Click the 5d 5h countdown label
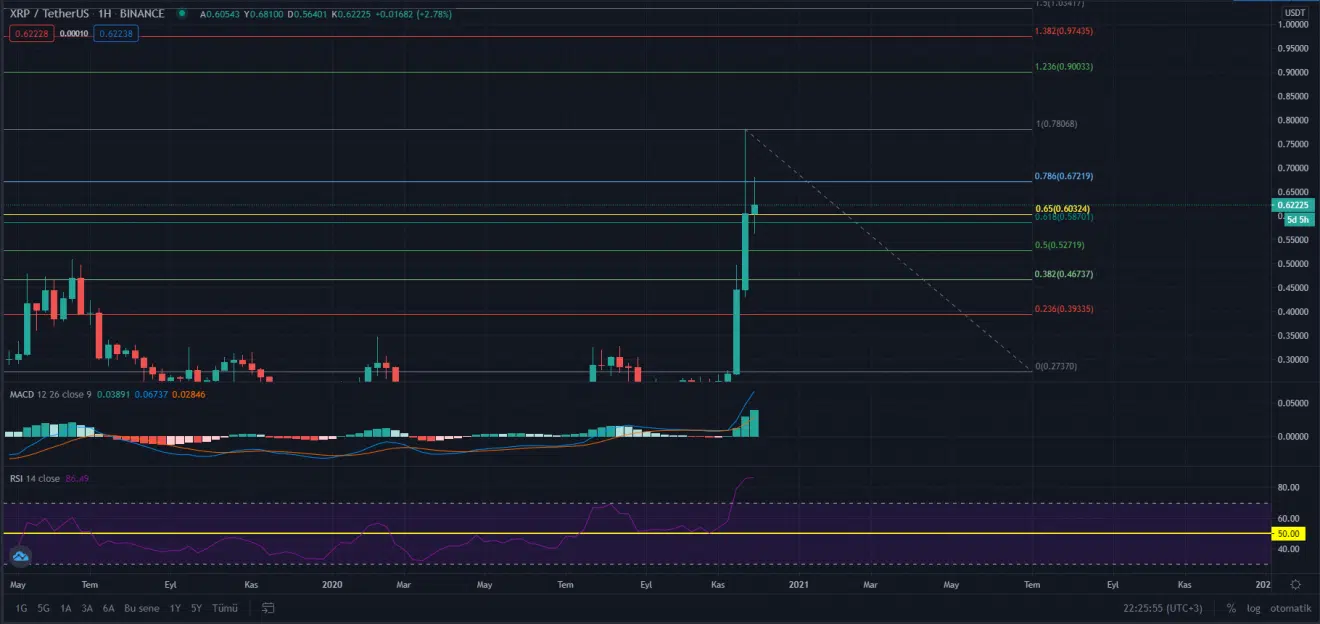 tap(1296, 219)
